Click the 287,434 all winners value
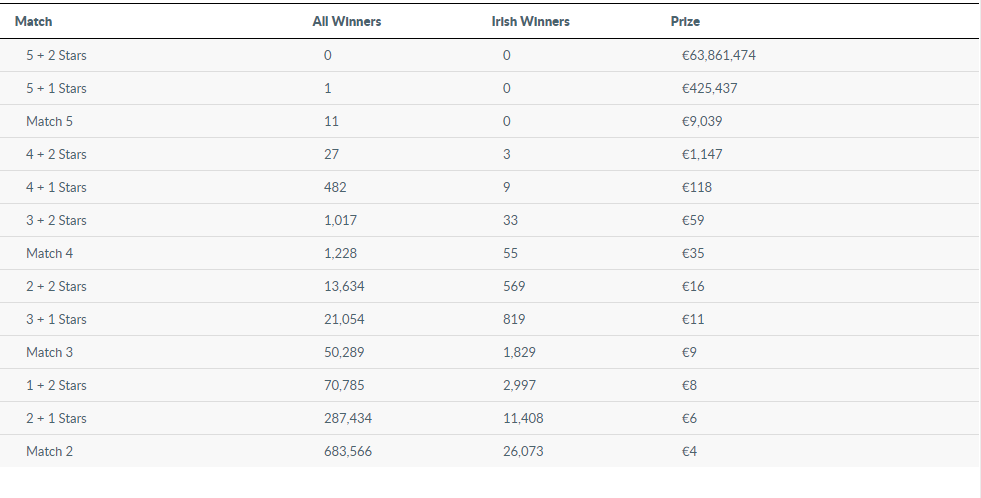The height and width of the screenshot is (498, 981). [x=347, y=418]
